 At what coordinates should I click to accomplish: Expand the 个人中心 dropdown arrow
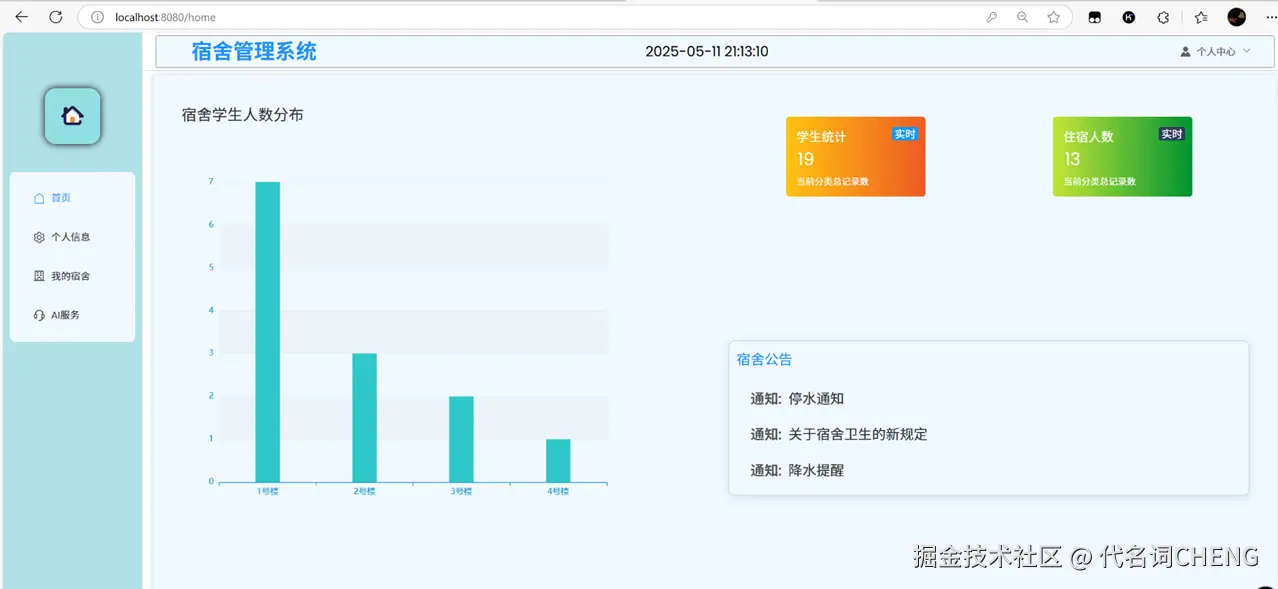pyautogui.click(x=1246, y=50)
